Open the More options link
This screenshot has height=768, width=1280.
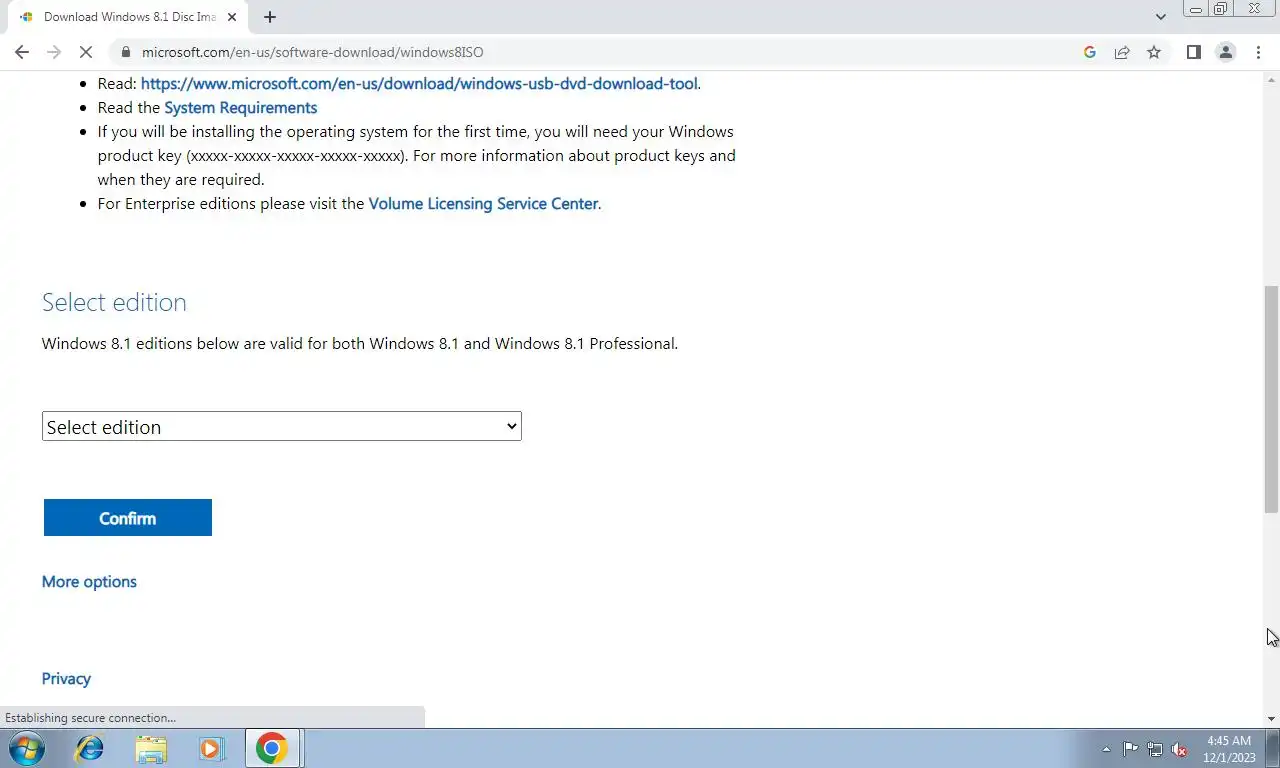[x=89, y=582]
